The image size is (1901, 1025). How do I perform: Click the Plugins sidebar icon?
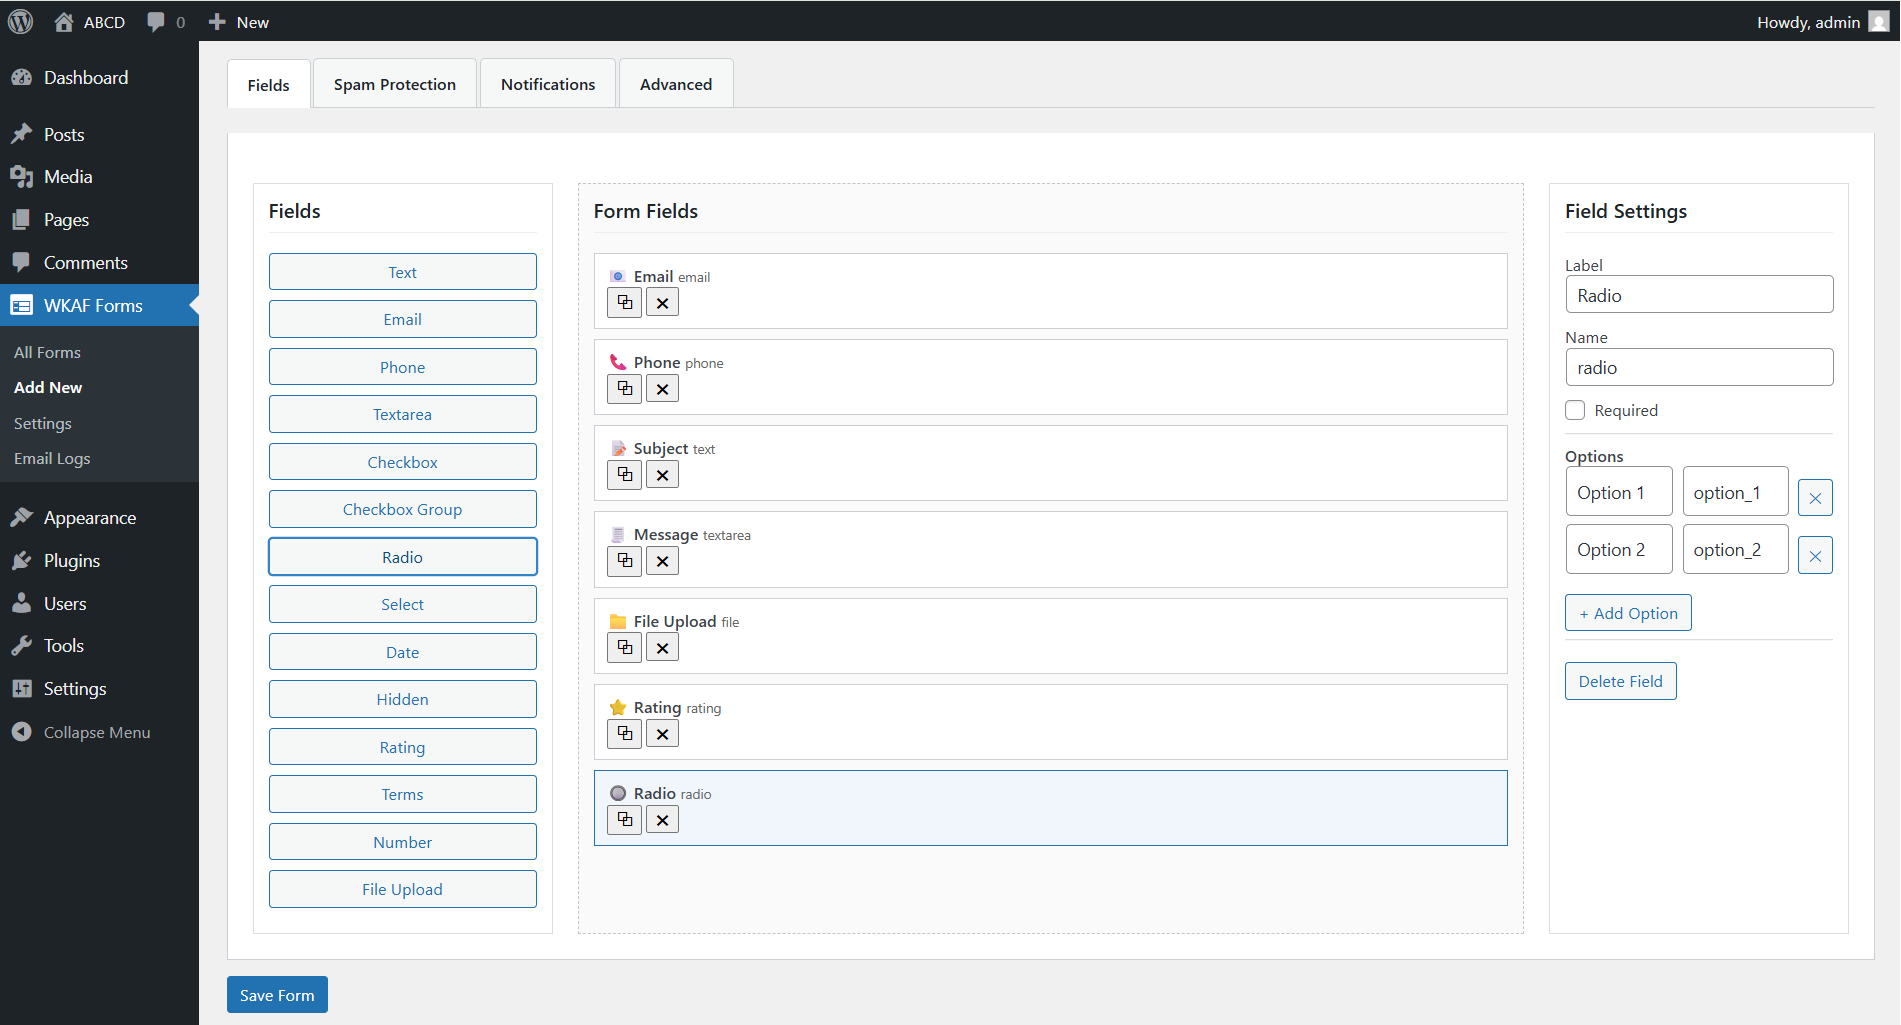(21, 560)
